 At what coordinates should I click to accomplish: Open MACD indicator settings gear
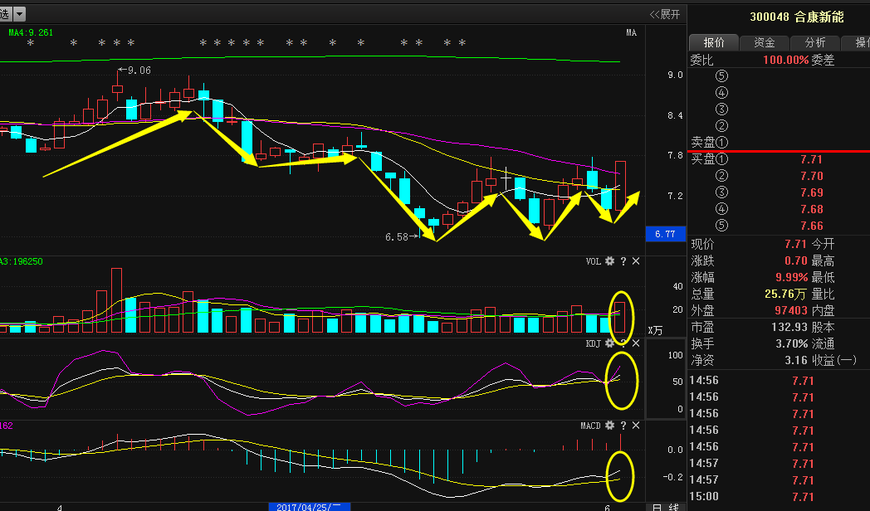610,425
